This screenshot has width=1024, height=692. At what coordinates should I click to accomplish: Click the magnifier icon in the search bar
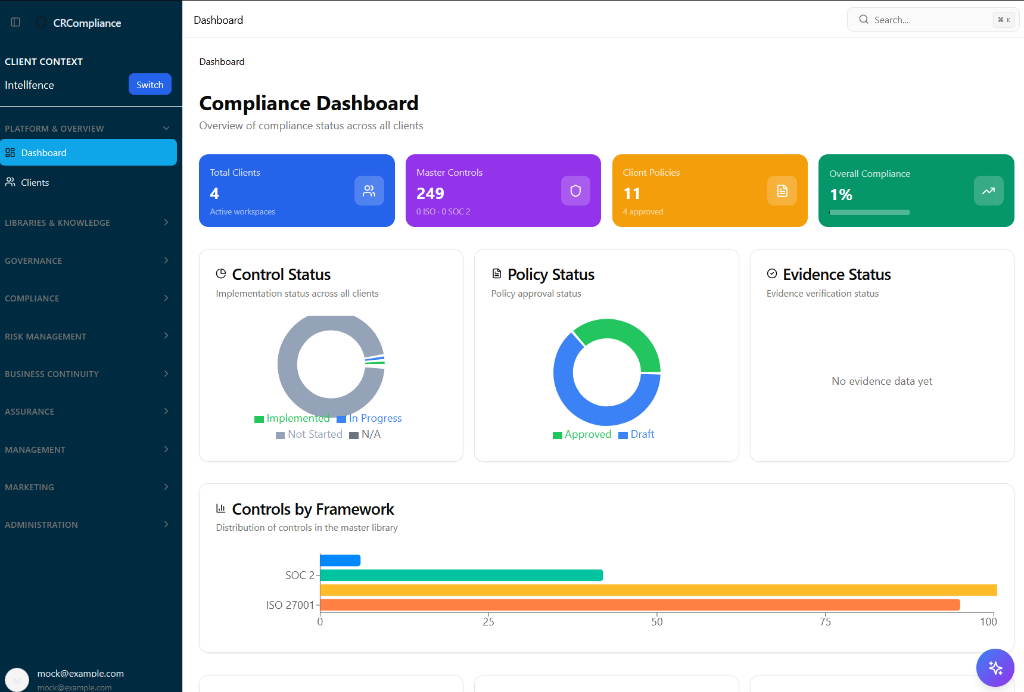click(864, 19)
